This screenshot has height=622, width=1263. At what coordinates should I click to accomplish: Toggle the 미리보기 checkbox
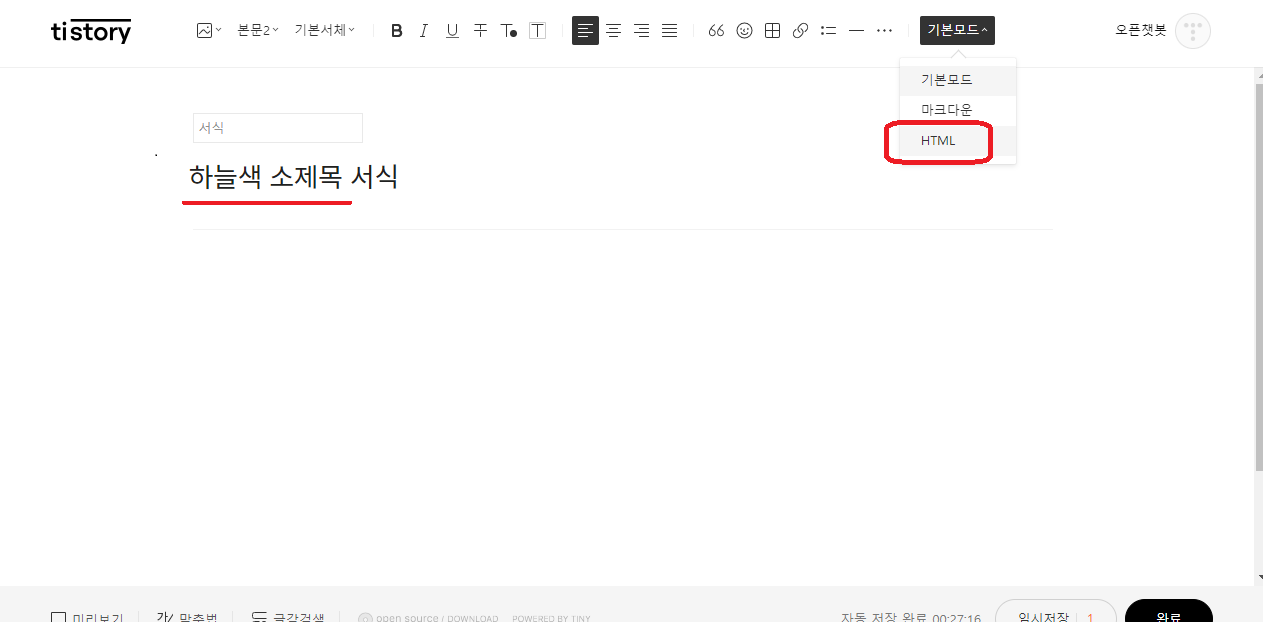(59, 619)
